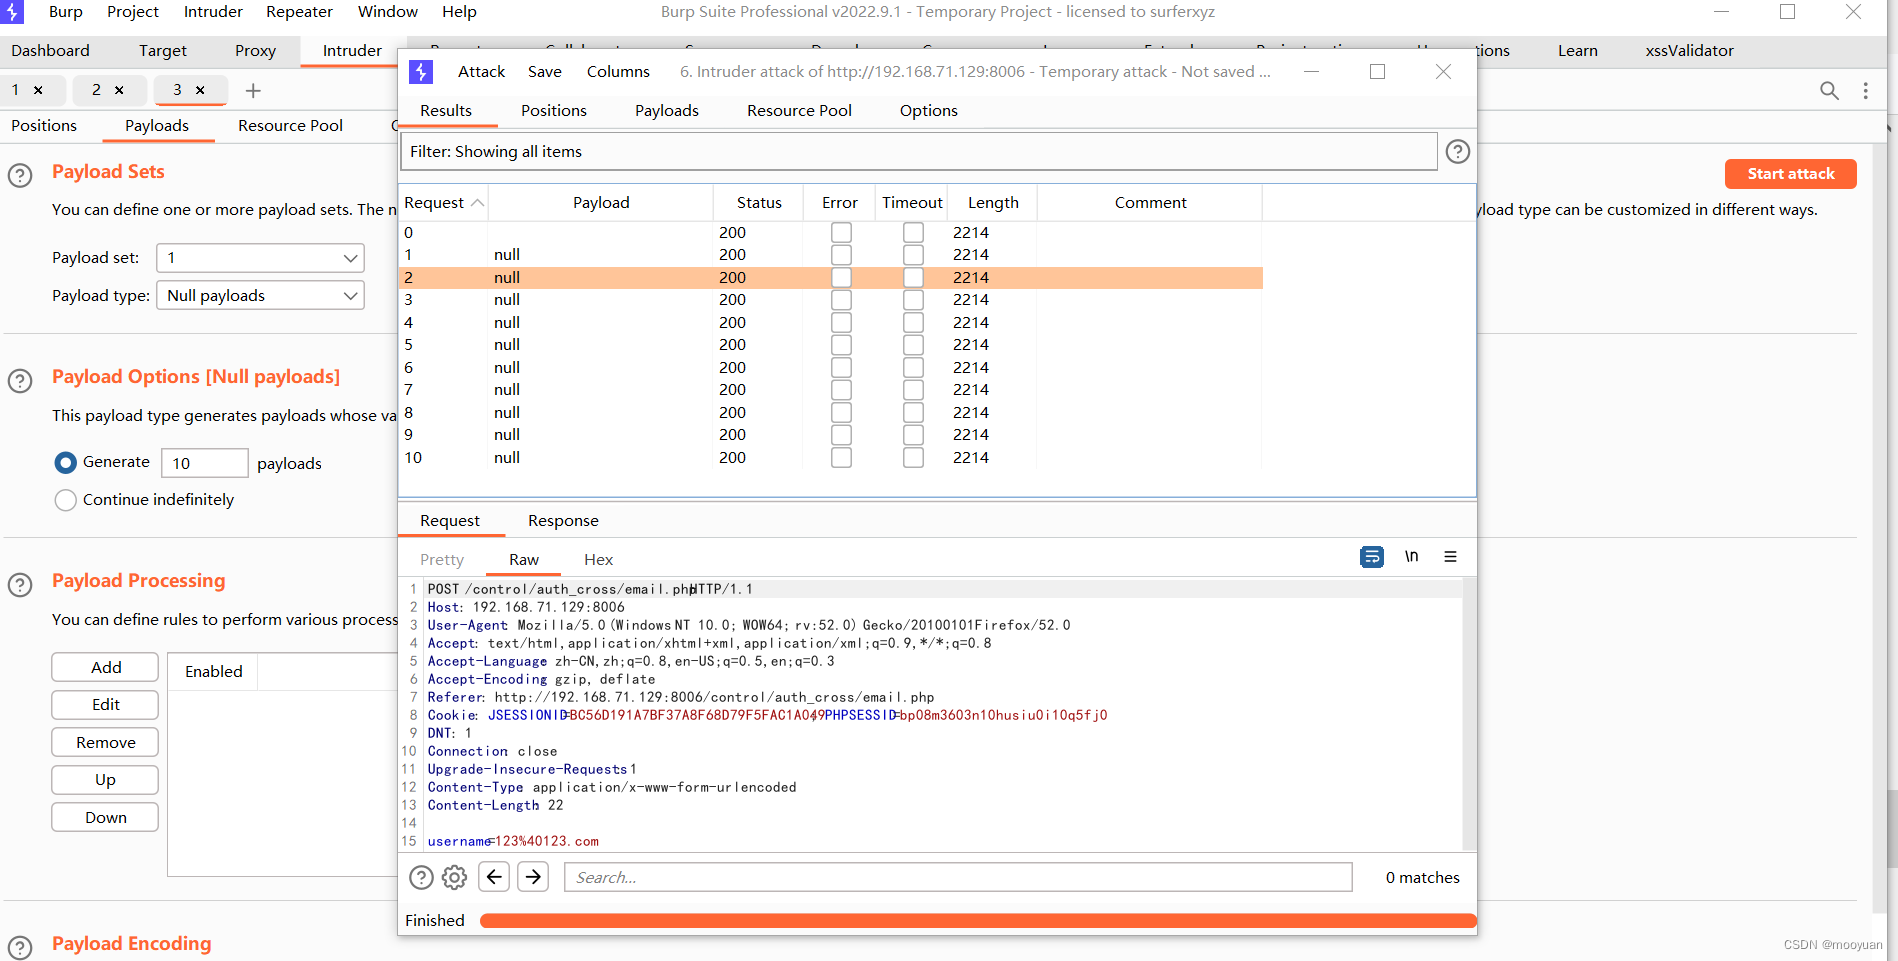1898x961 pixels.
Task: Open Payload Processing help icon
Action: pyautogui.click(x=20, y=584)
